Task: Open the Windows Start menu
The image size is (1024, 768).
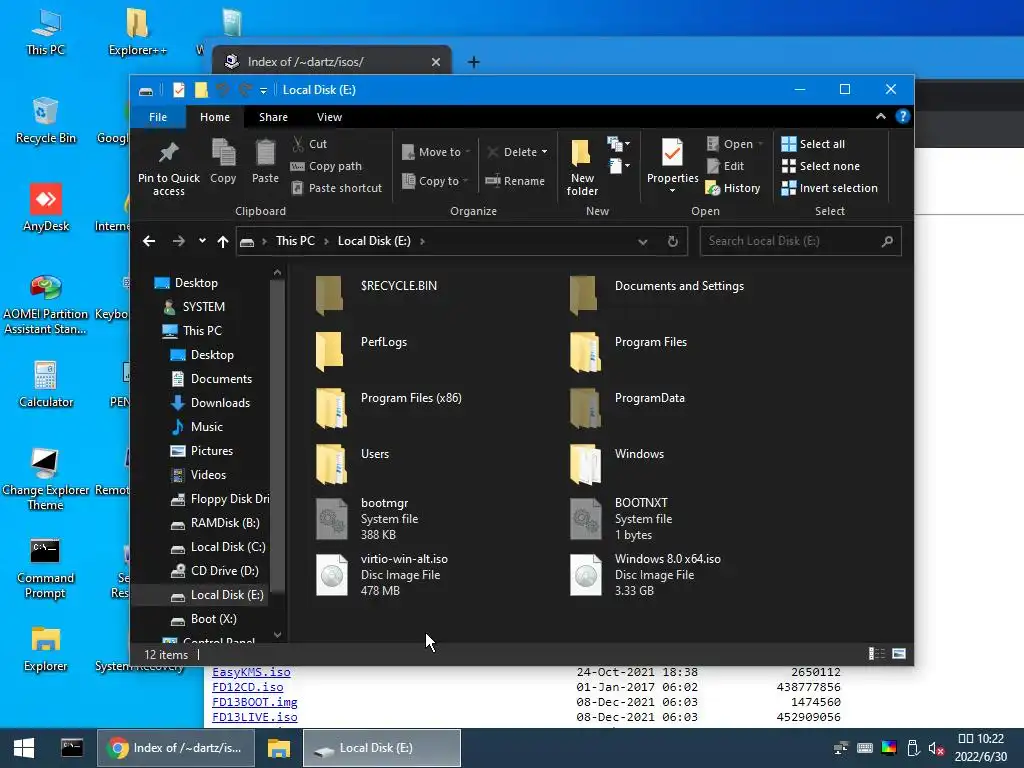Action: 24,748
